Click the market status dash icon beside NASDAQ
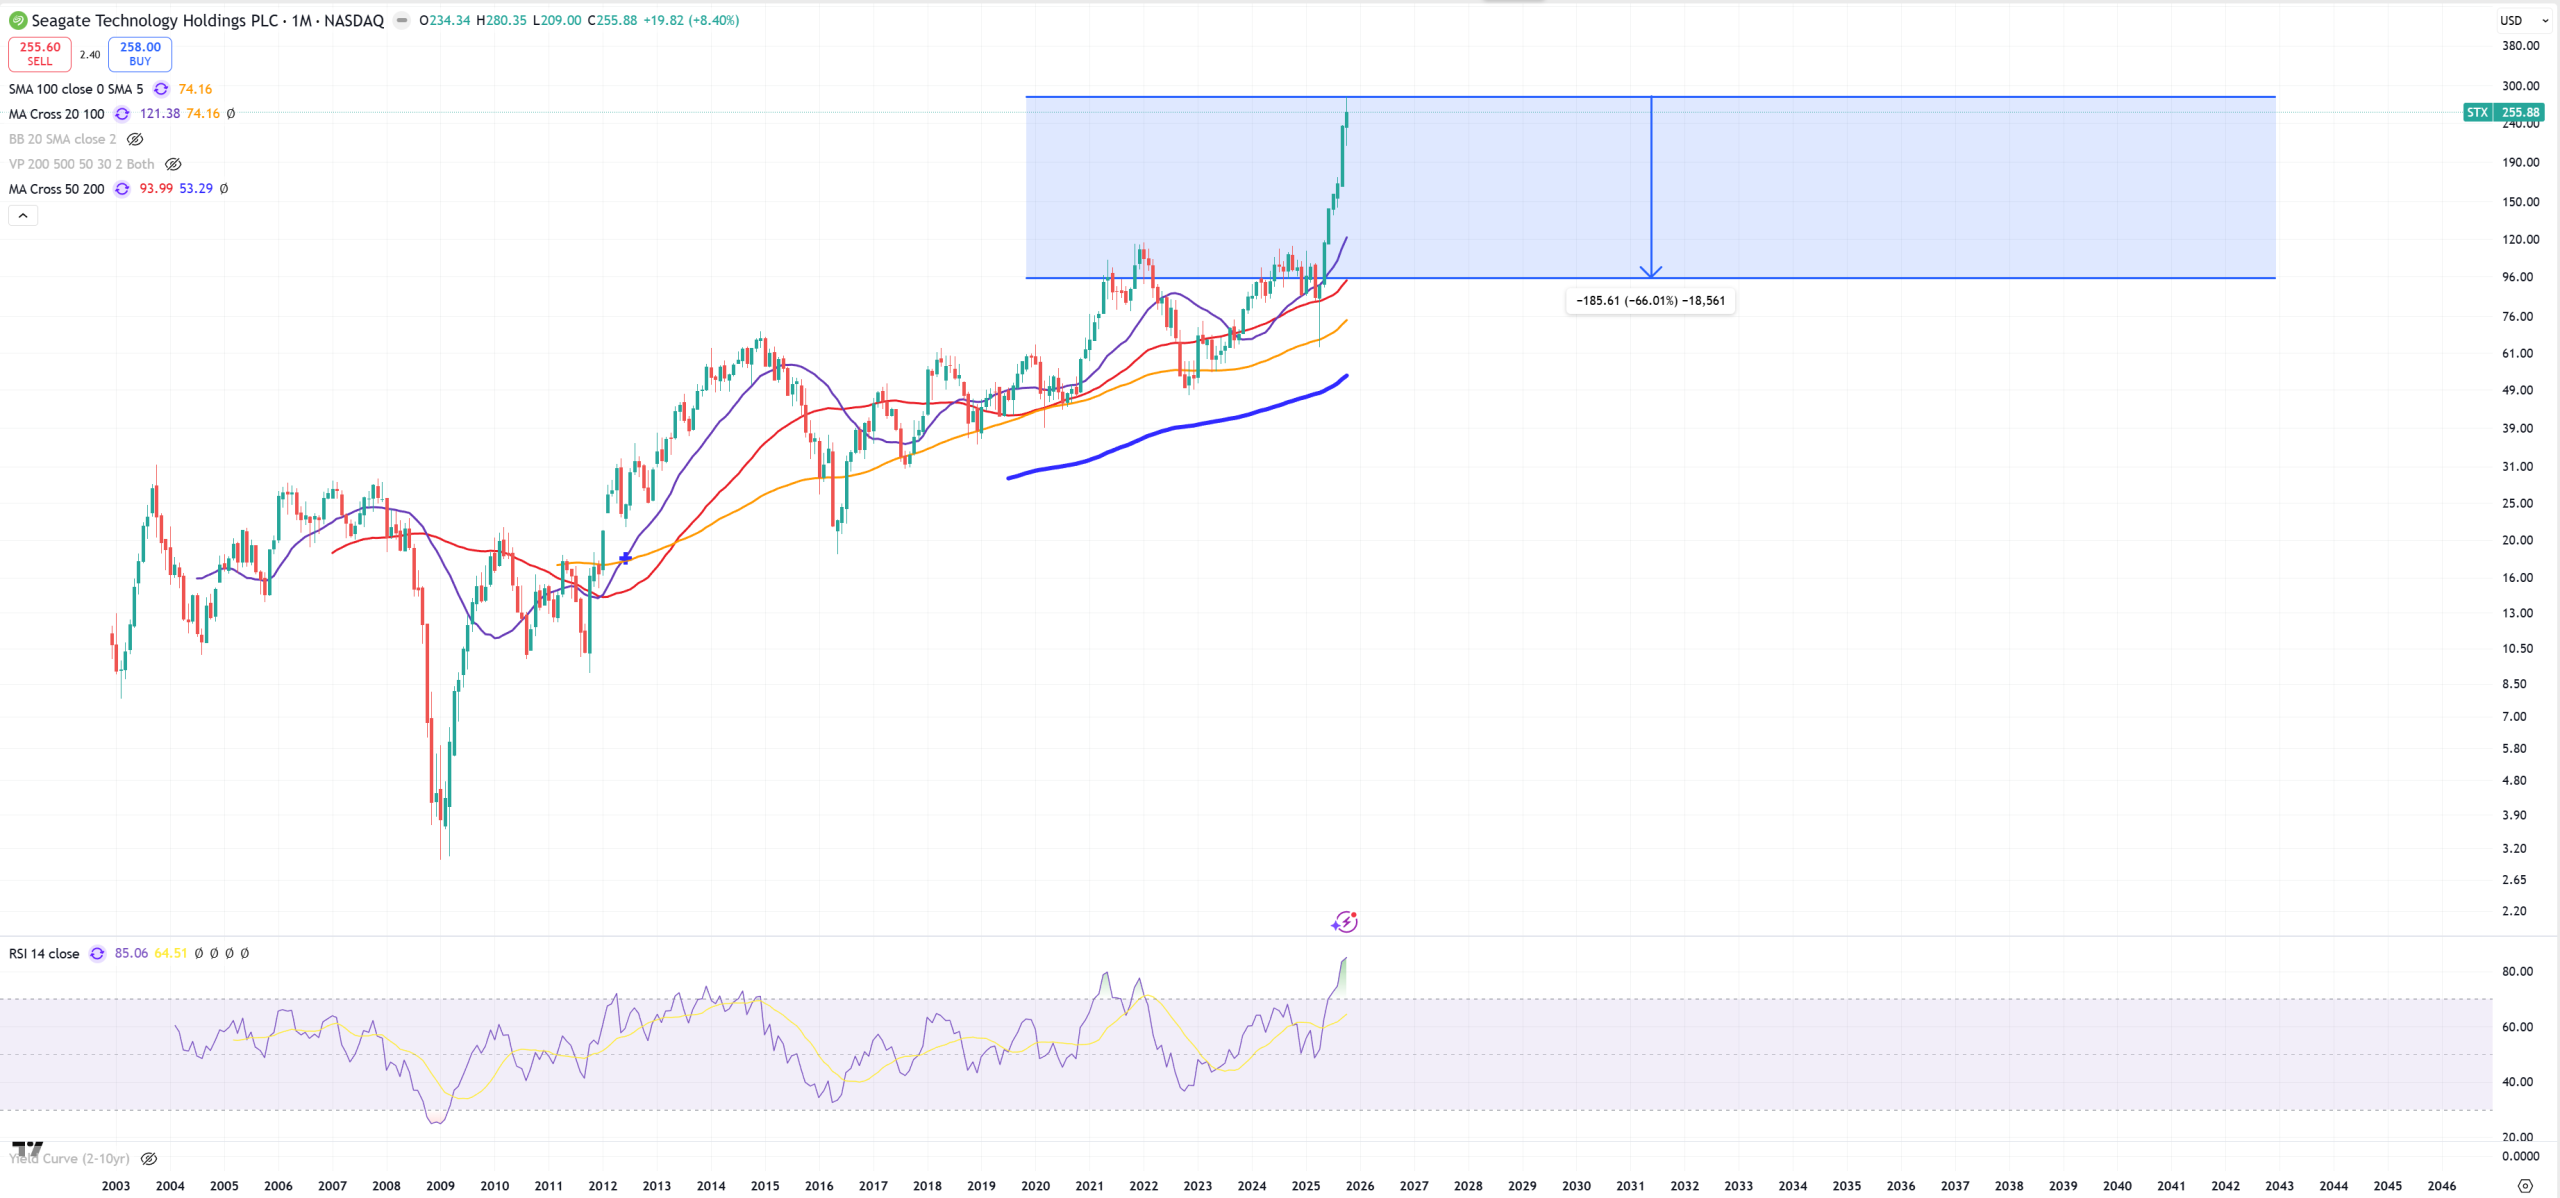Viewport: 2560px width, 1198px height. [402, 20]
